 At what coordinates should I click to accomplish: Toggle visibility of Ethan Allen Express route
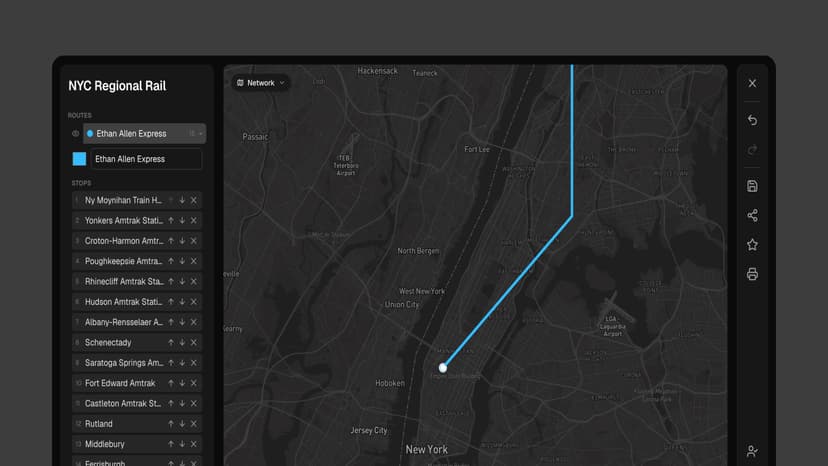click(x=76, y=134)
